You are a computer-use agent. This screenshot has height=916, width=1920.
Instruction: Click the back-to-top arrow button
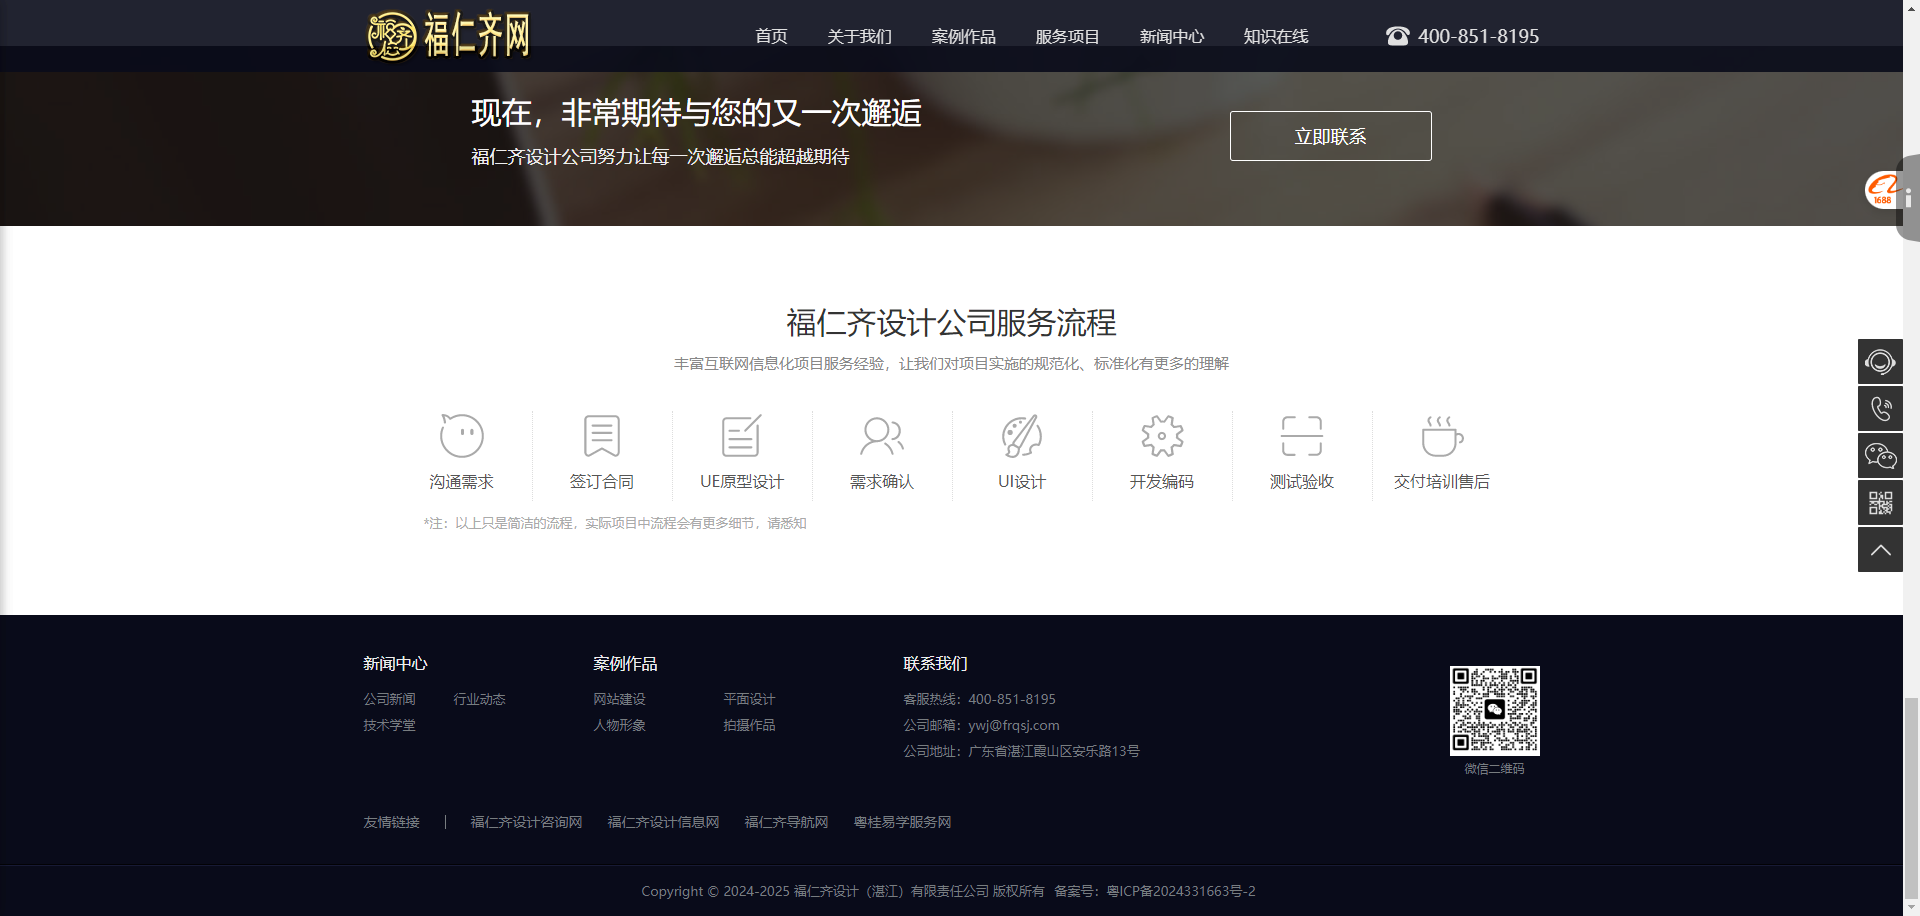(x=1880, y=550)
